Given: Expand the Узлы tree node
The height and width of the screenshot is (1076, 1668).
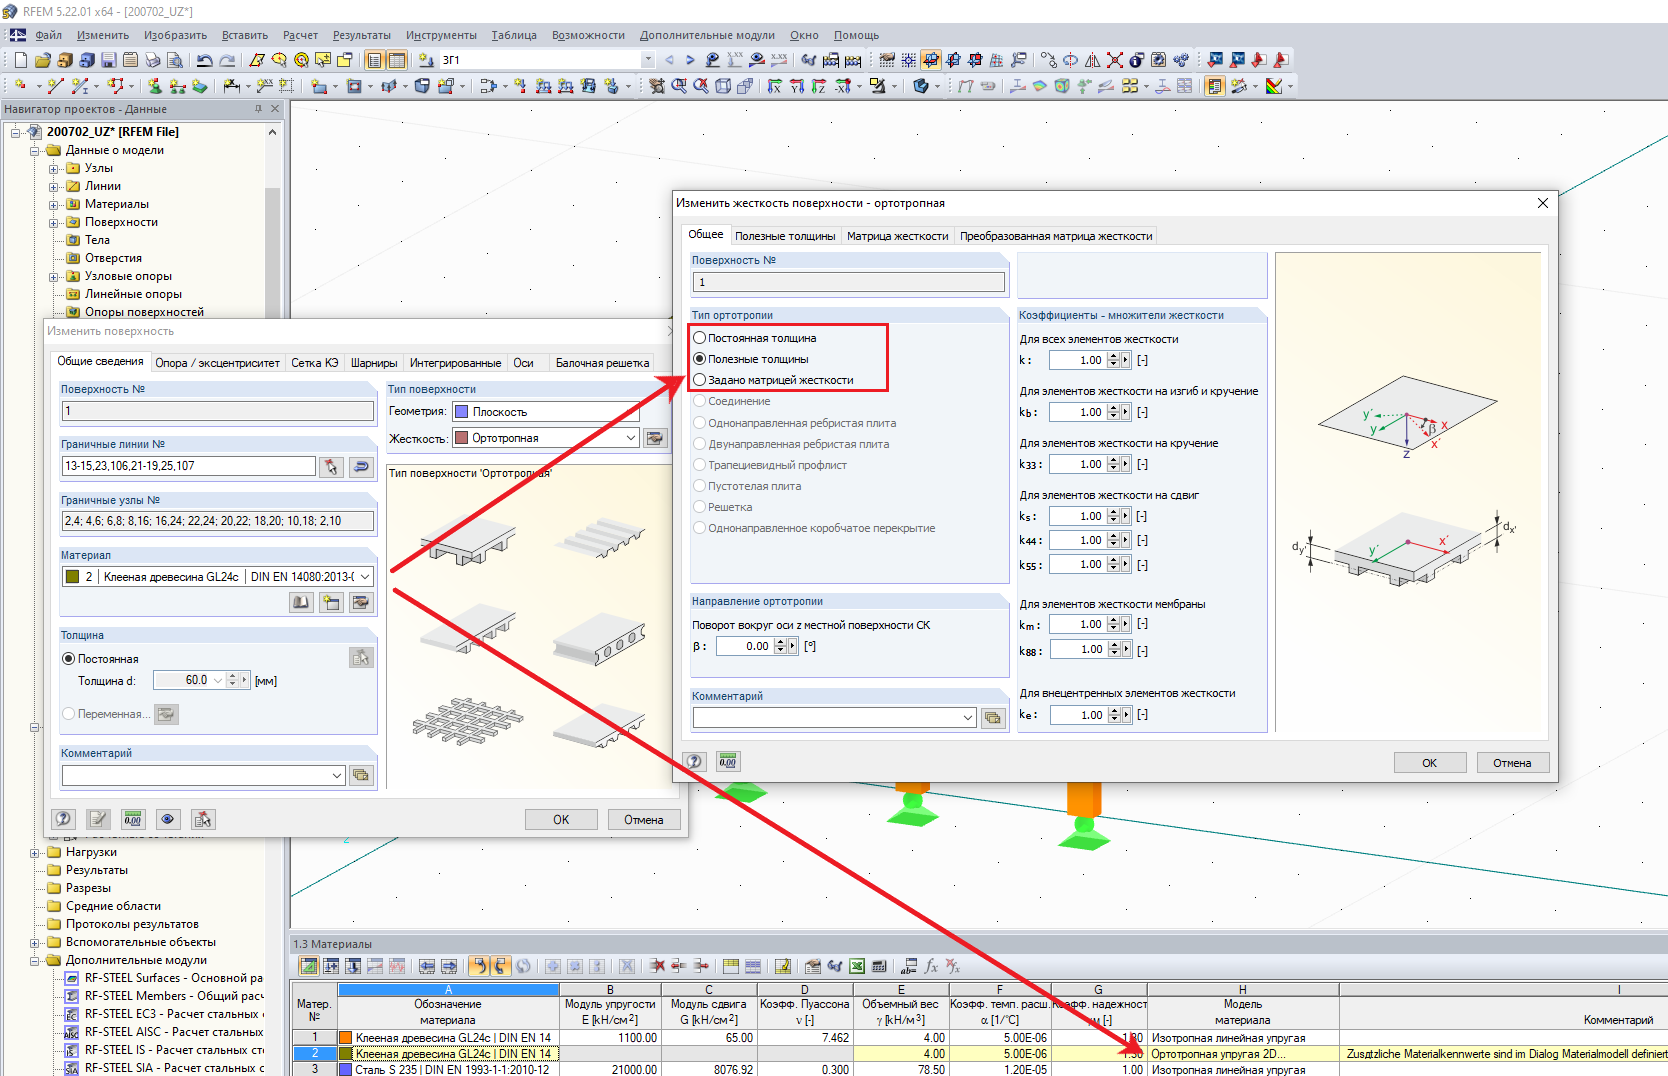Looking at the screenshot, I should point(54,168).
